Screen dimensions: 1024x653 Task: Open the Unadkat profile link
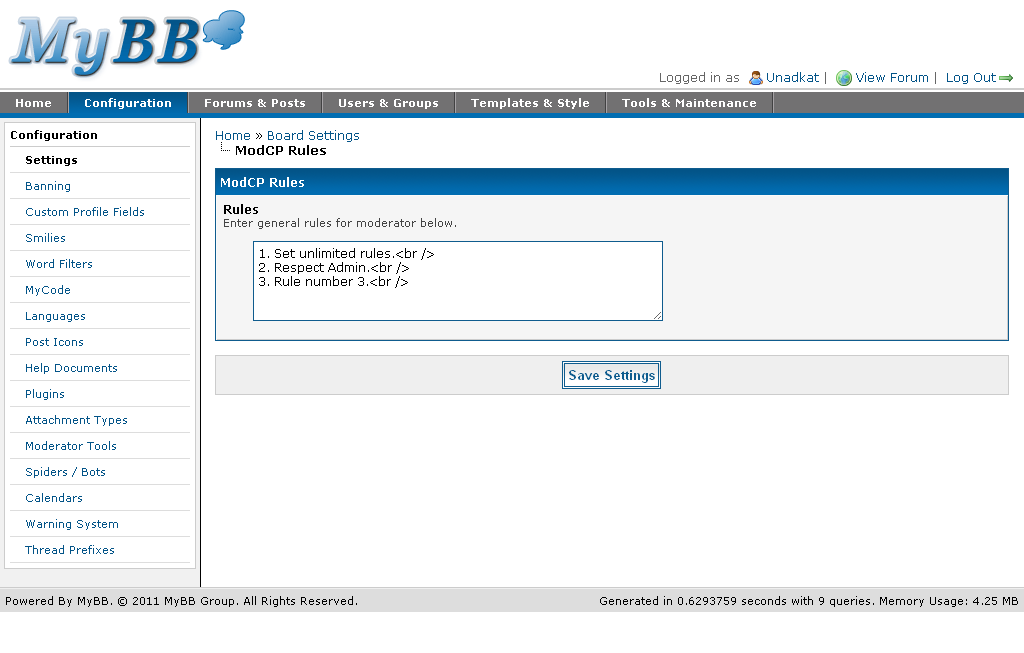tap(792, 78)
